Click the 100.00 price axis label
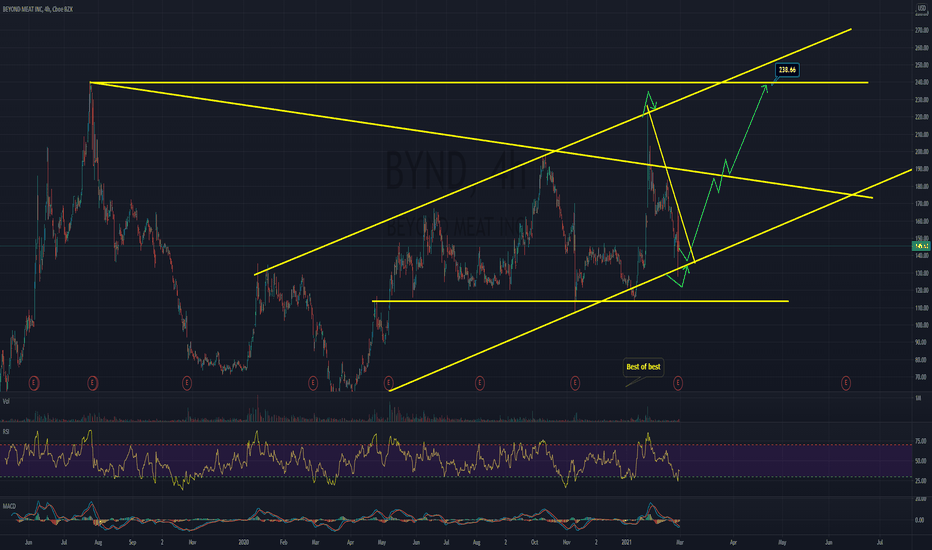932x550 pixels. [922, 325]
